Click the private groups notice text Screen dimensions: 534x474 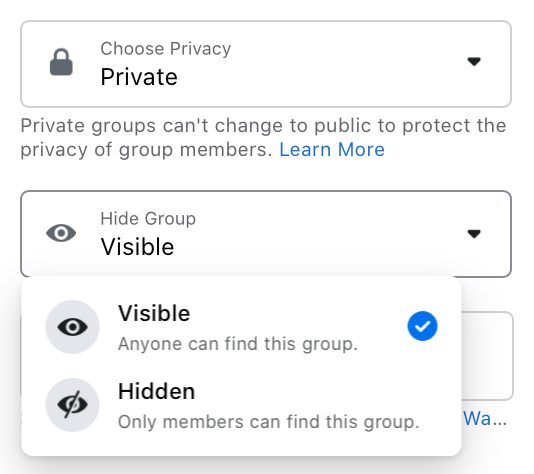(x=263, y=138)
